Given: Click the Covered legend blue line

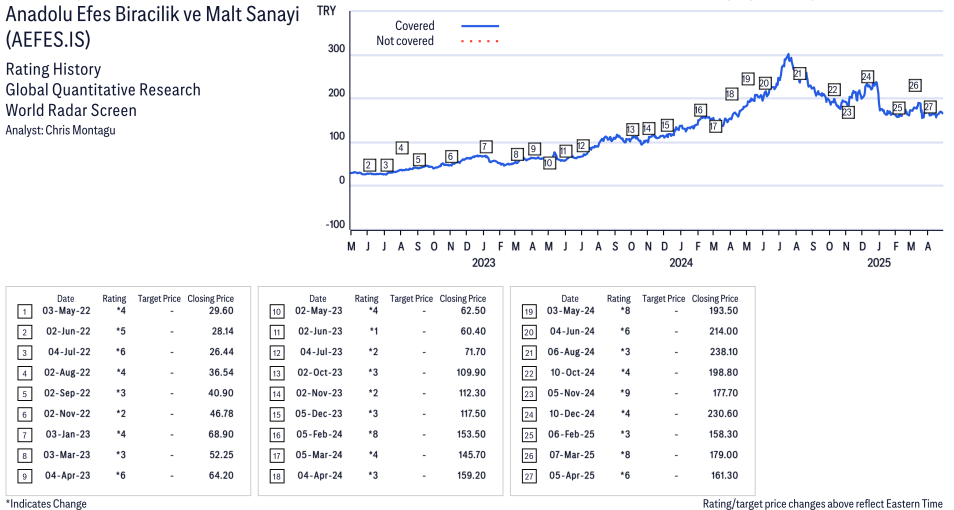Looking at the screenshot, I should pyautogui.click(x=480, y=26).
